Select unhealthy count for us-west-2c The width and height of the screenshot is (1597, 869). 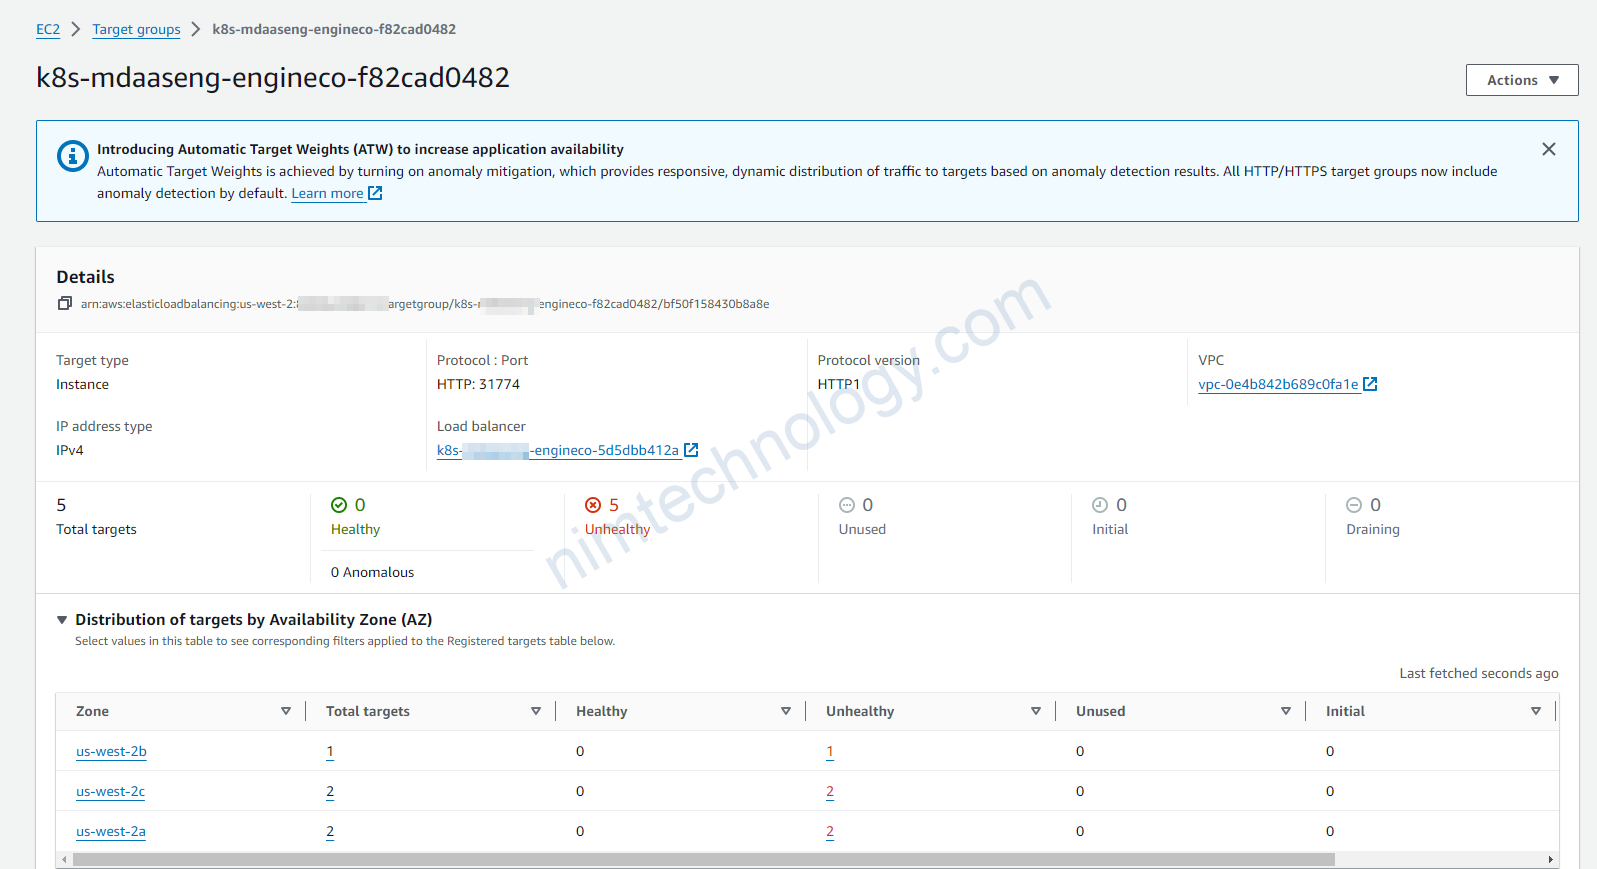830,791
